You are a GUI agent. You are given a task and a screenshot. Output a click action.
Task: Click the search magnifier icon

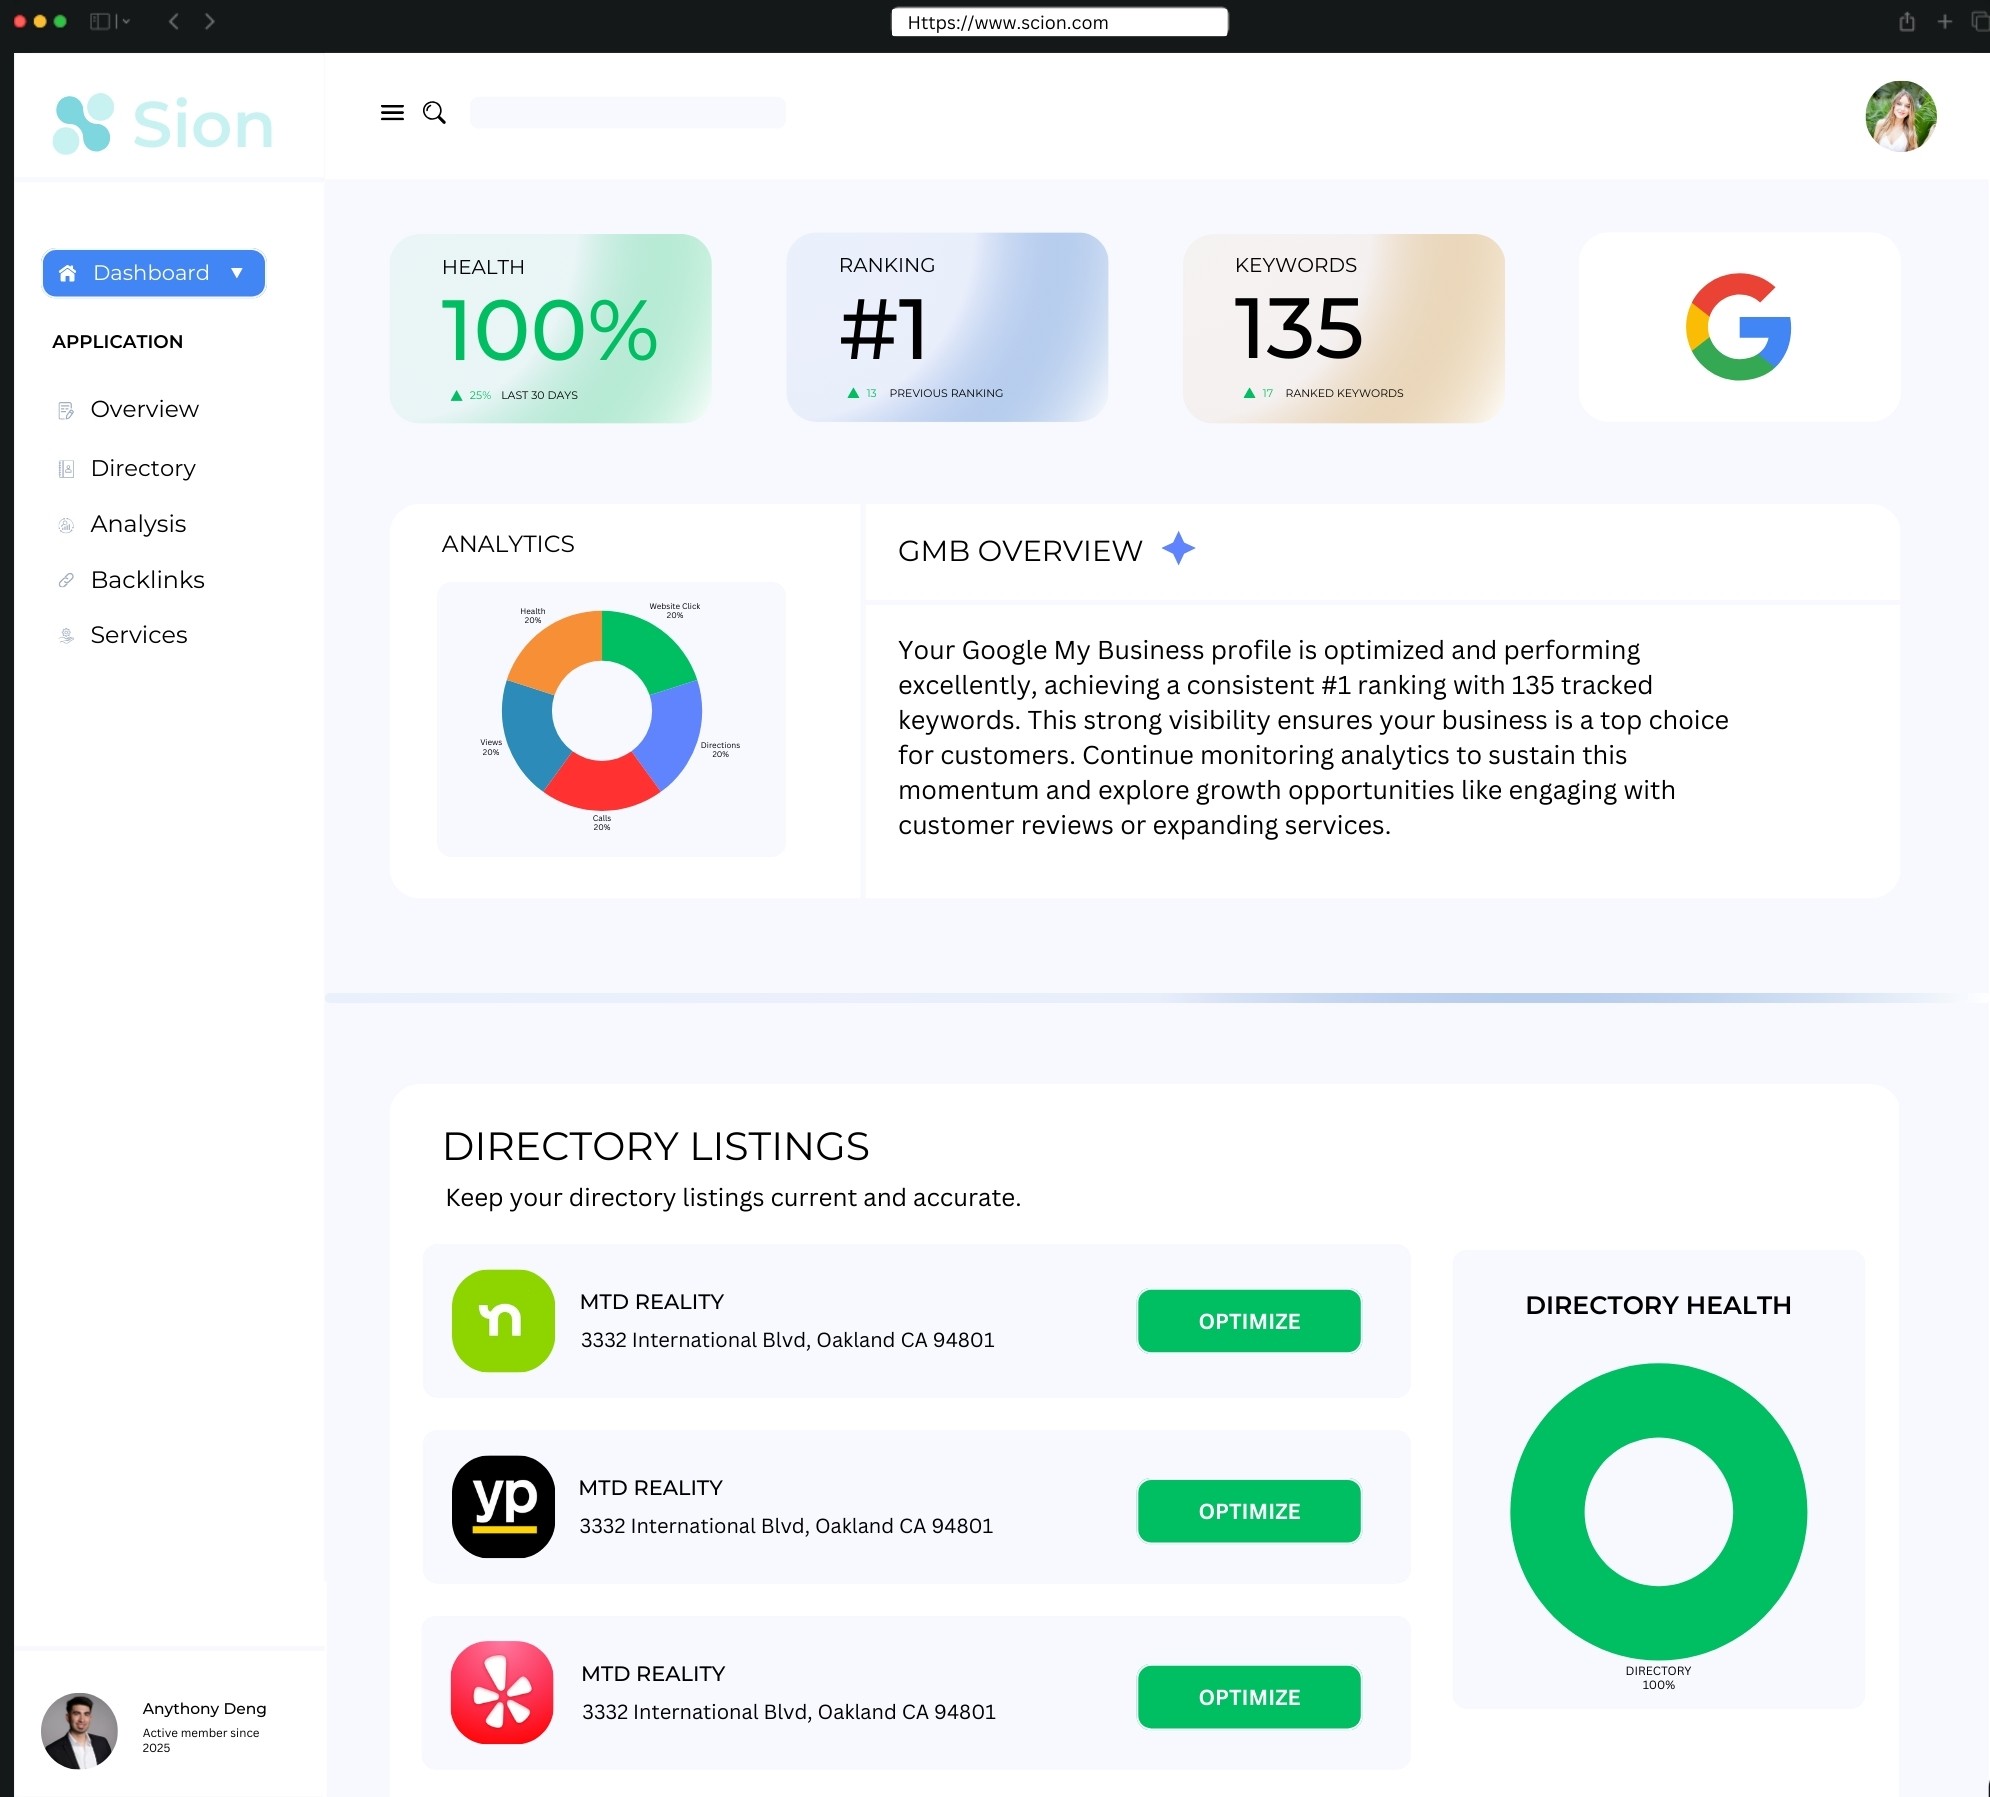click(434, 113)
